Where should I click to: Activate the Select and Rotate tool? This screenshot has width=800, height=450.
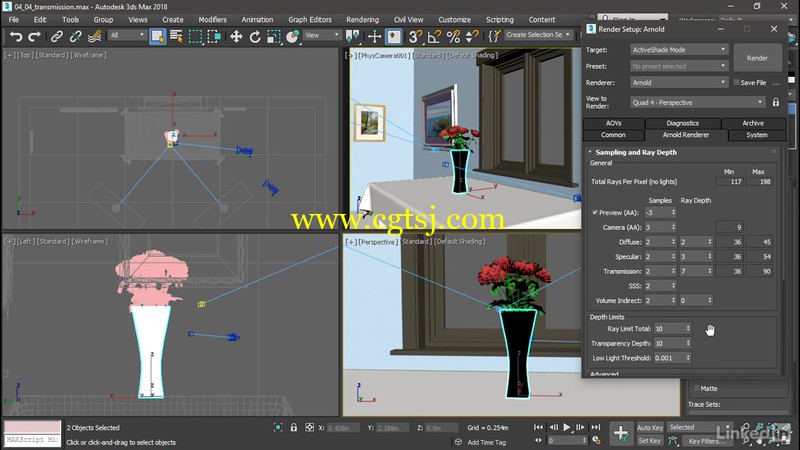pos(255,36)
